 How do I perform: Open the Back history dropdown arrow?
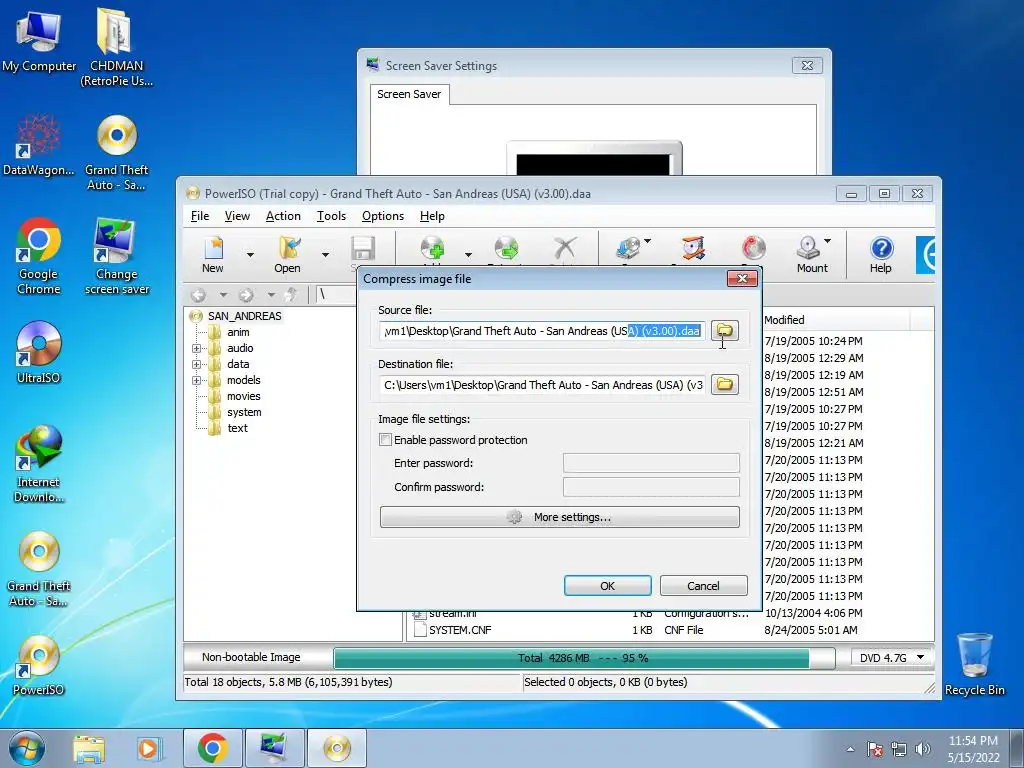point(223,295)
